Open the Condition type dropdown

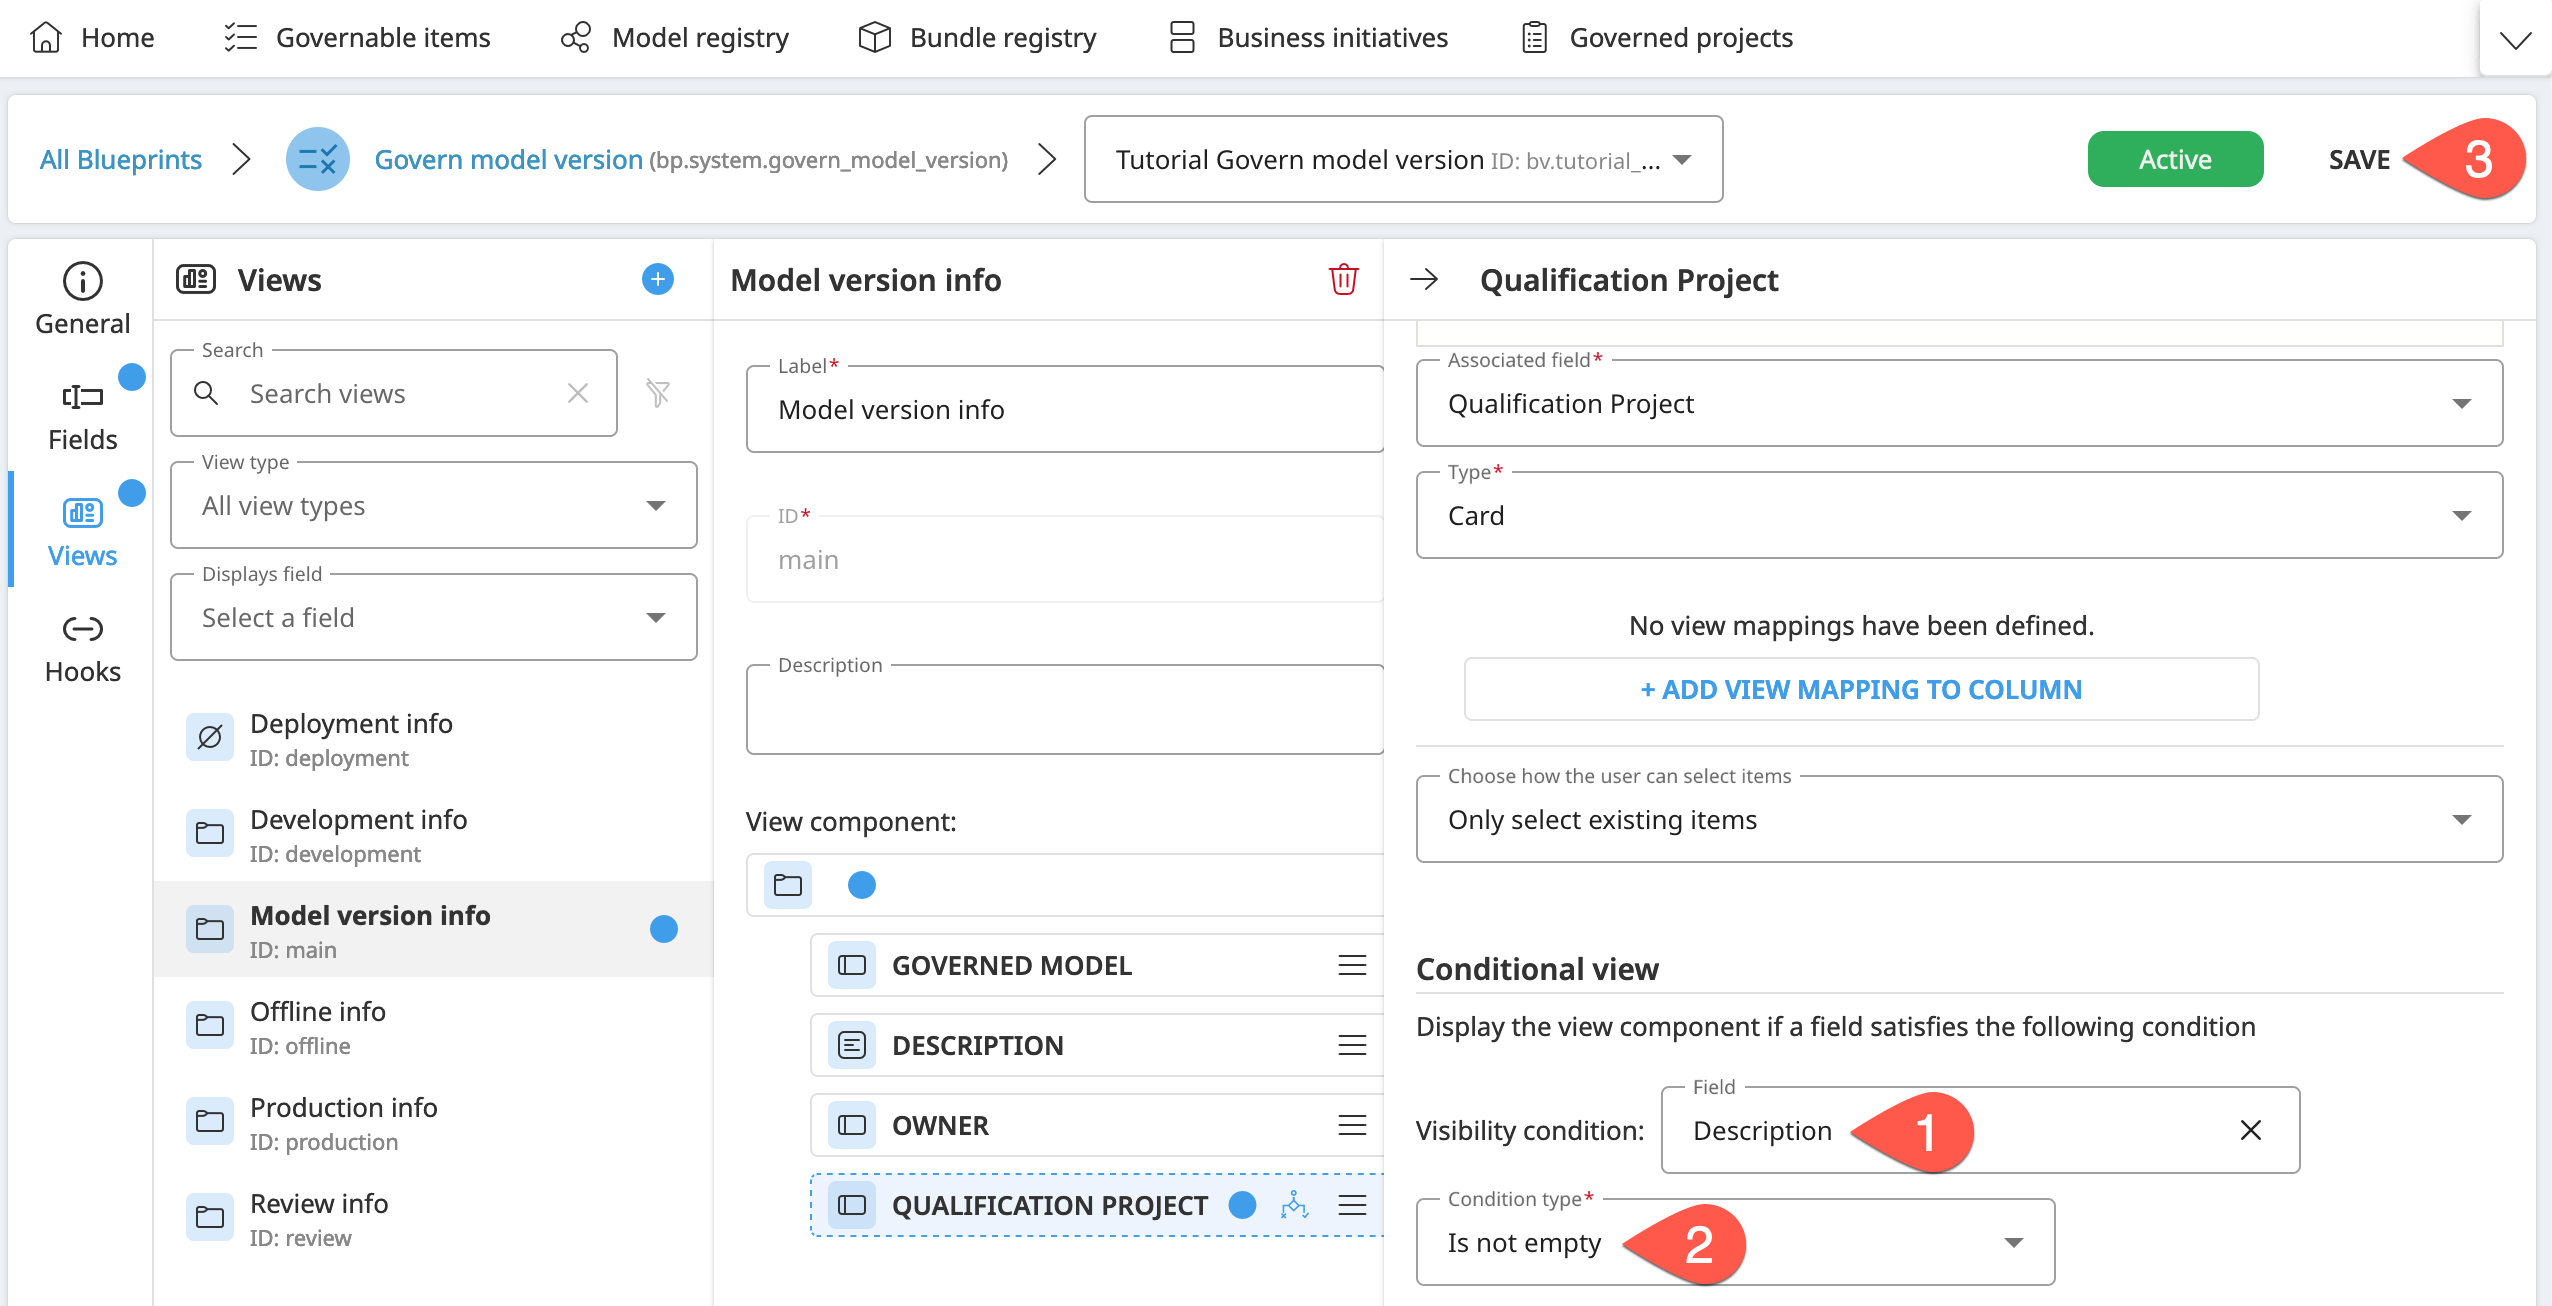point(1735,1242)
